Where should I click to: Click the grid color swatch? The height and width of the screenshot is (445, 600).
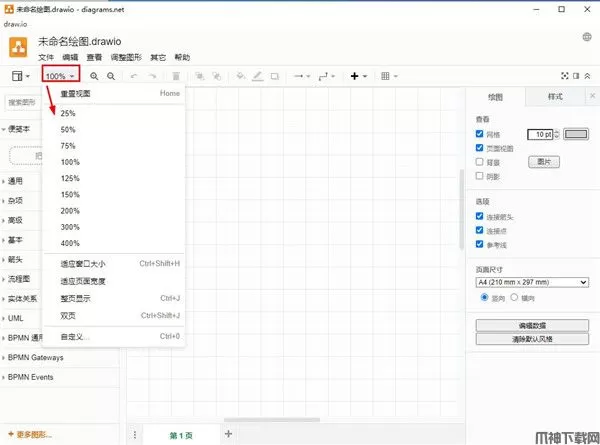[x=576, y=133]
